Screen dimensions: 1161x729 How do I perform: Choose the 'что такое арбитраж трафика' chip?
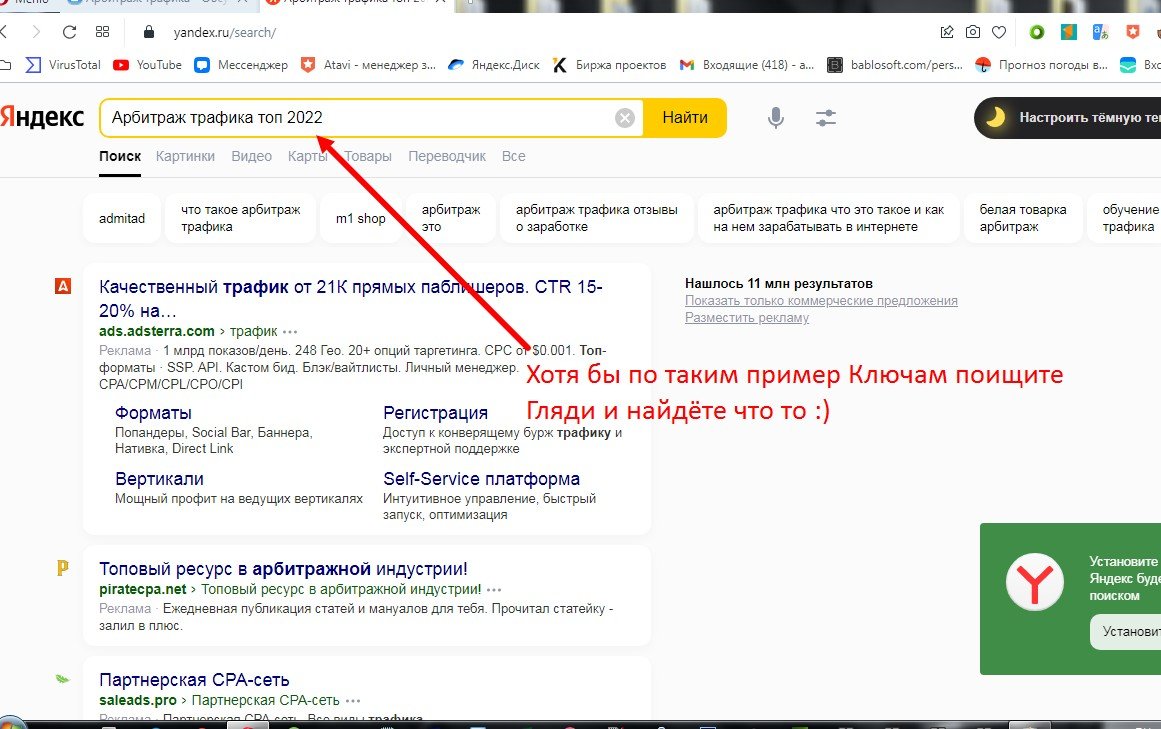(x=241, y=218)
